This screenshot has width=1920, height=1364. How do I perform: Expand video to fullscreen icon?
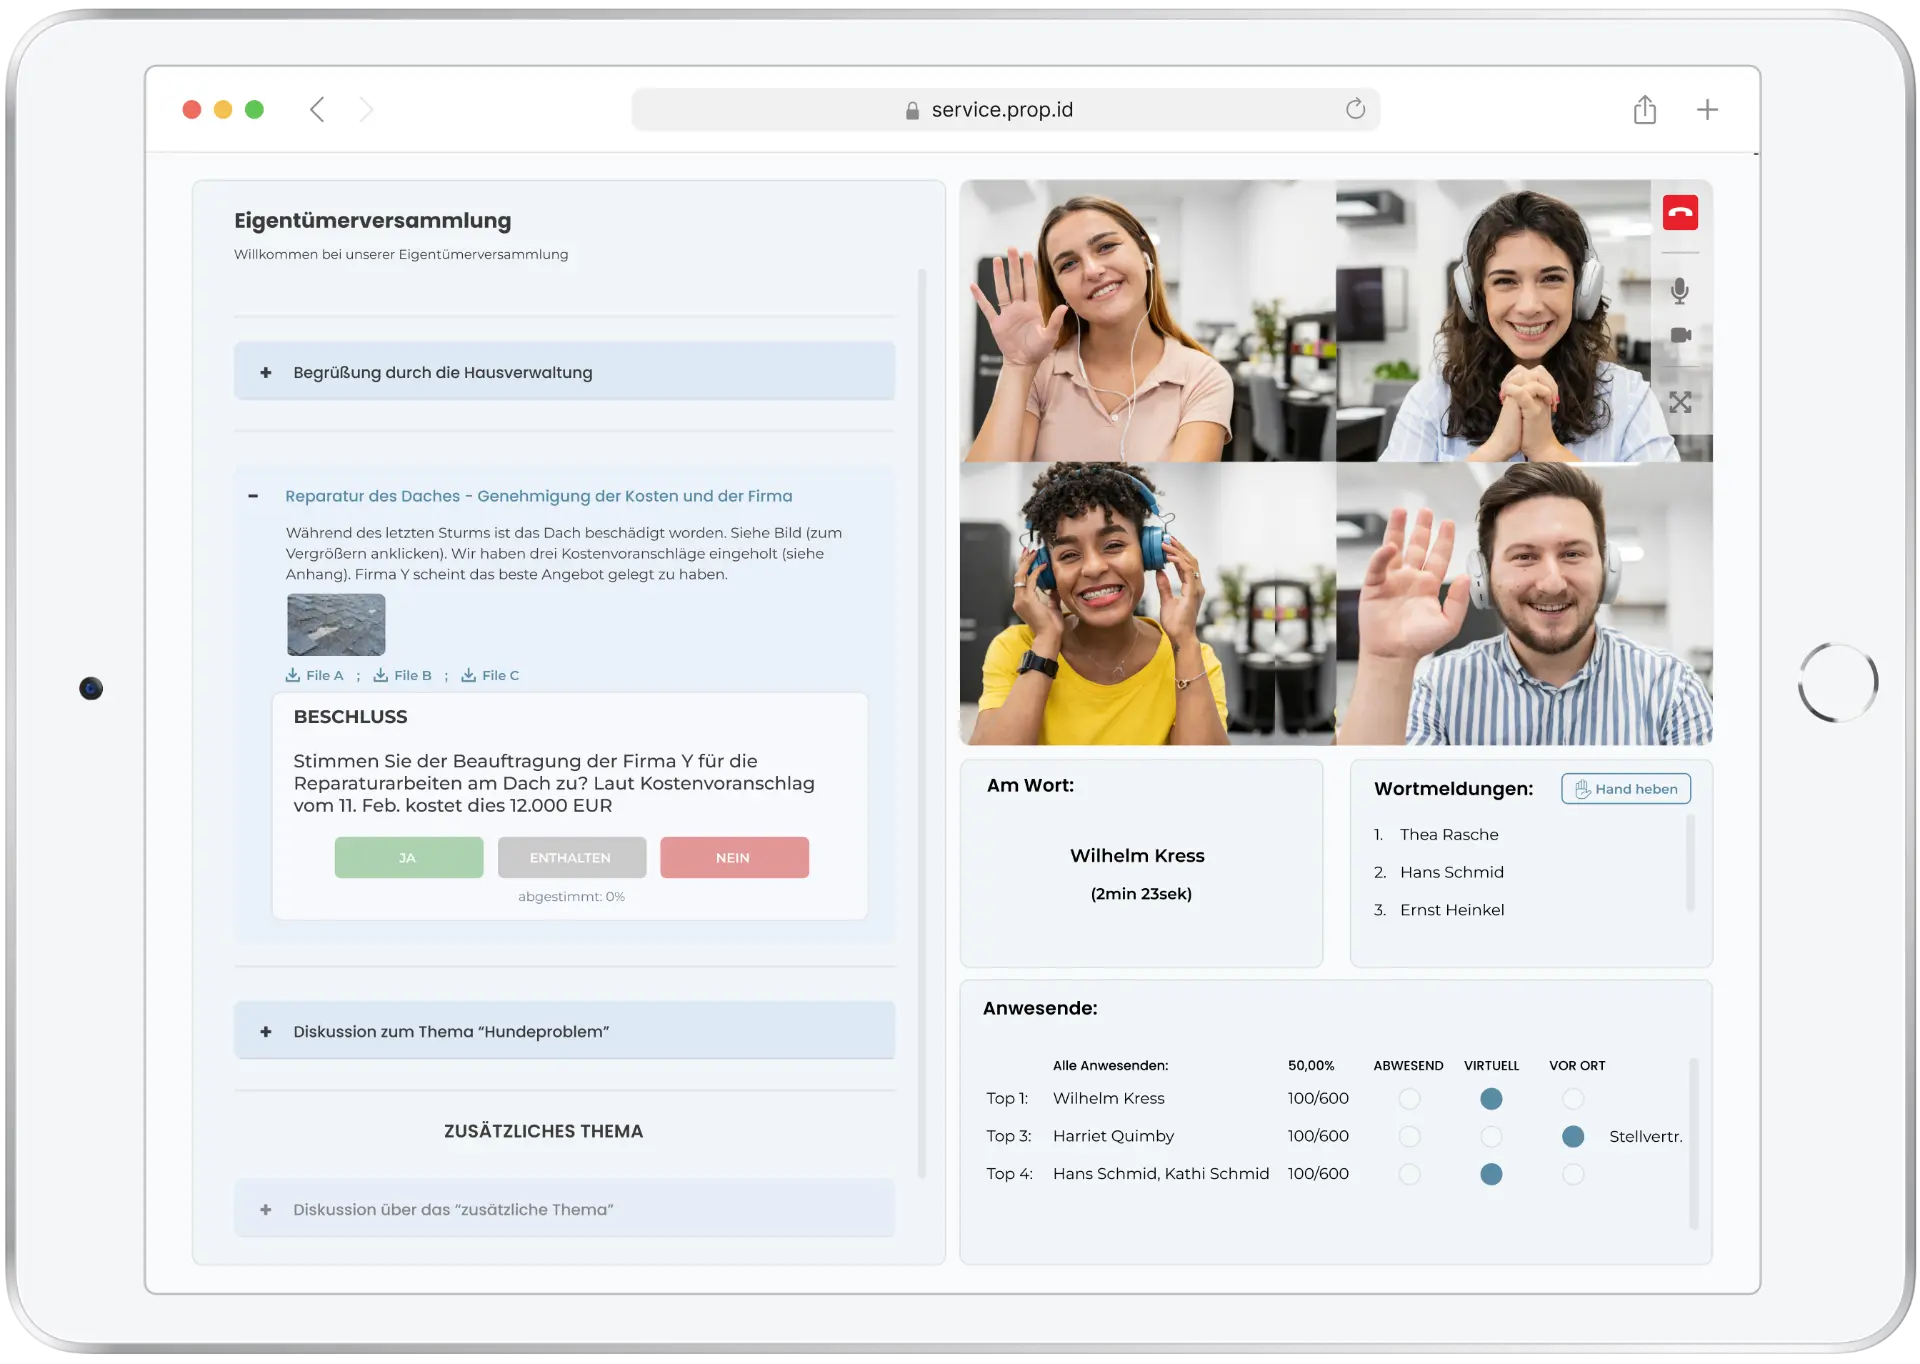click(1680, 403)
